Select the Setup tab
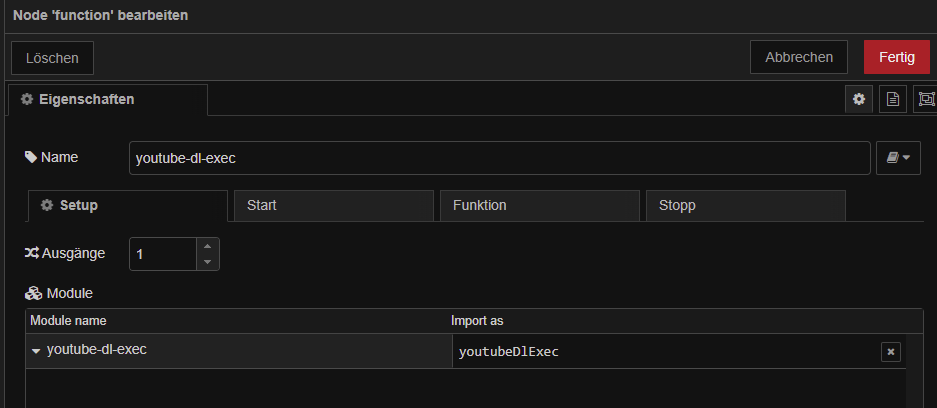 (128, 205)
